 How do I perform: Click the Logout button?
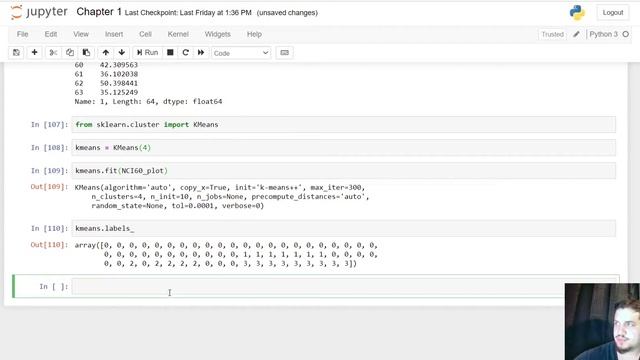[613, 13]
